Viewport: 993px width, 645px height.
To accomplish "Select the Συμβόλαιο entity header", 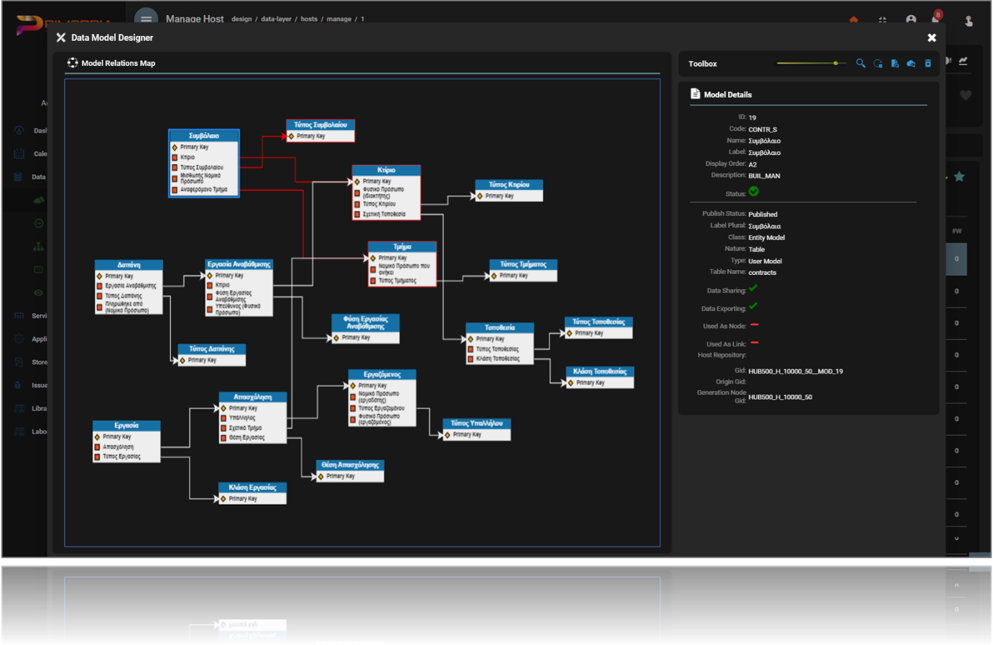I will click(204, 135).
